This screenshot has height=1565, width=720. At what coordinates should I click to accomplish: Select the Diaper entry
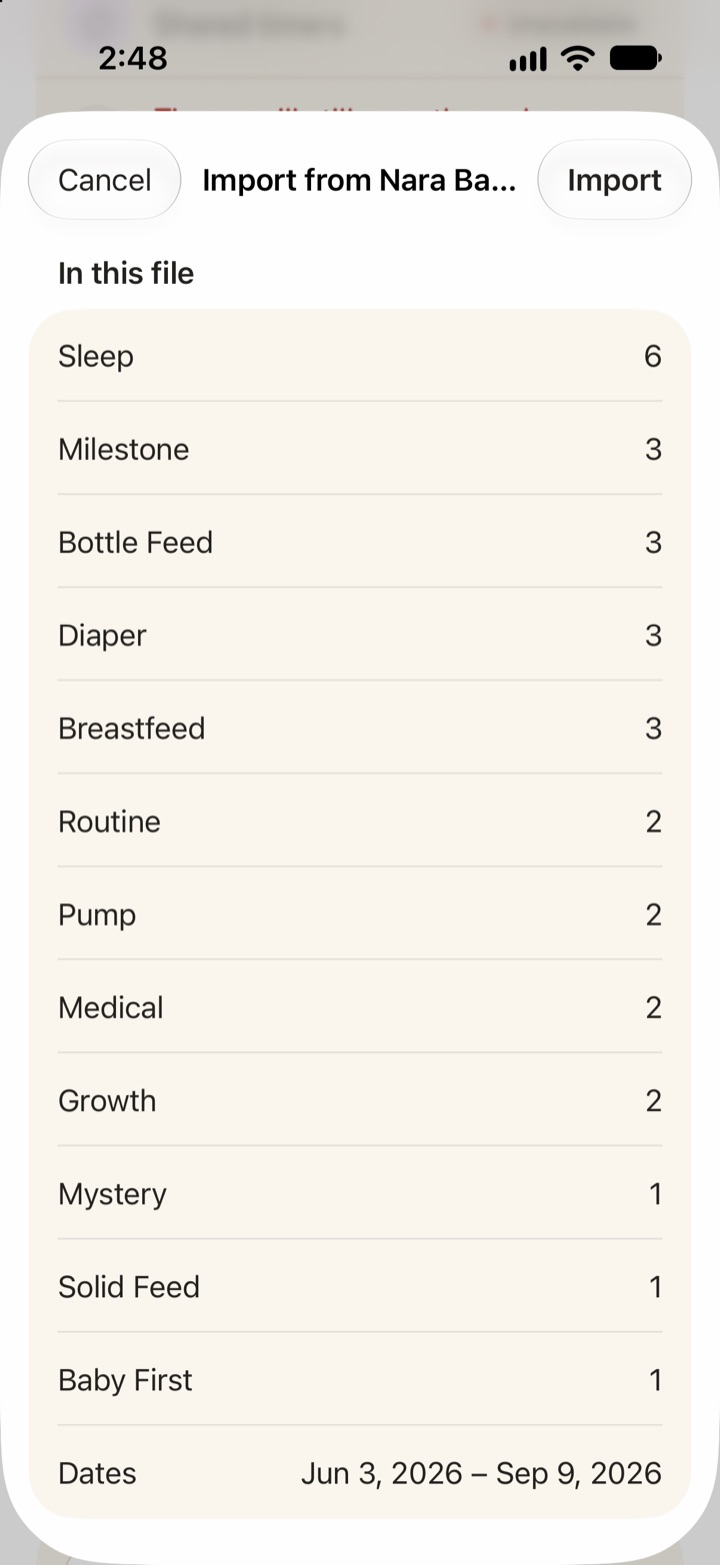[360, 635]
